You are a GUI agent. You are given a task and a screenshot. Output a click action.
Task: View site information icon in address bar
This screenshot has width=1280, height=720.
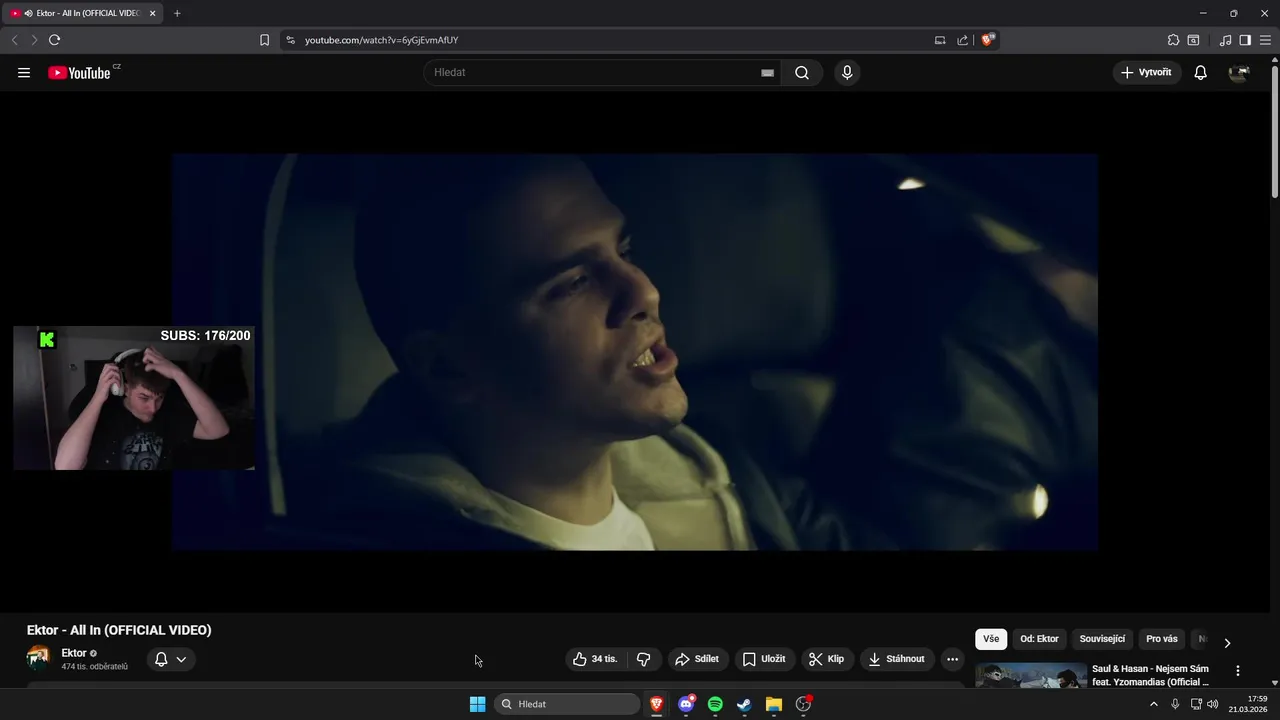tap(291, 40)
